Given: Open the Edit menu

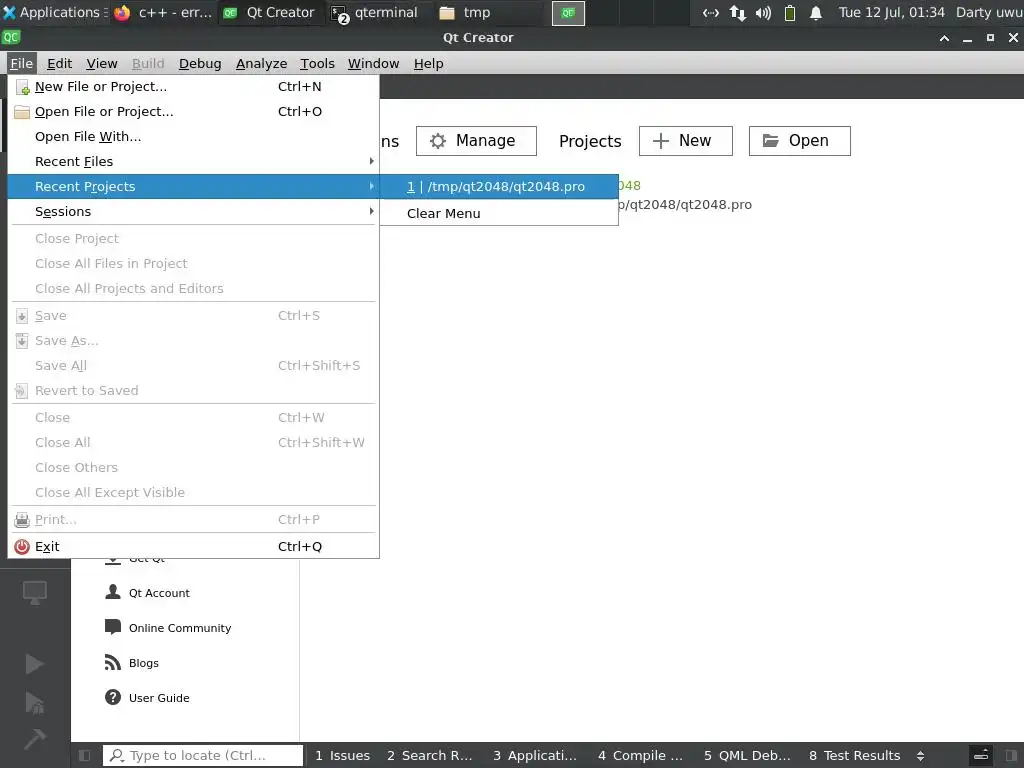Looking at the screenshot, I should [x=59, y=63].
